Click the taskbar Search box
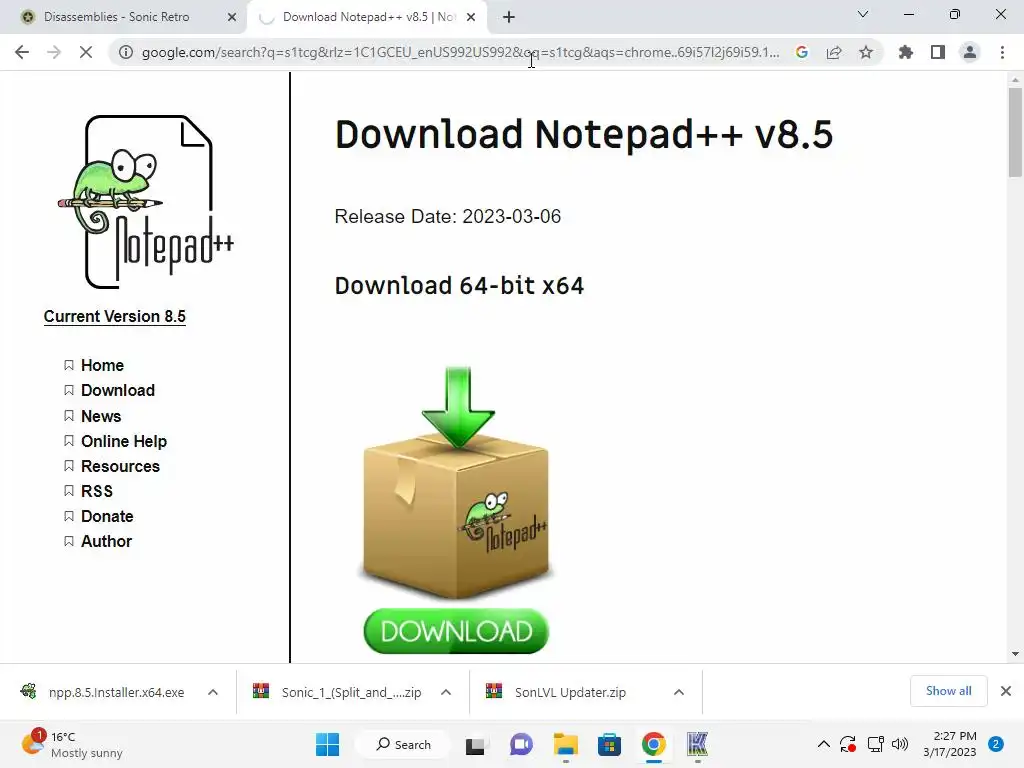 403,744
